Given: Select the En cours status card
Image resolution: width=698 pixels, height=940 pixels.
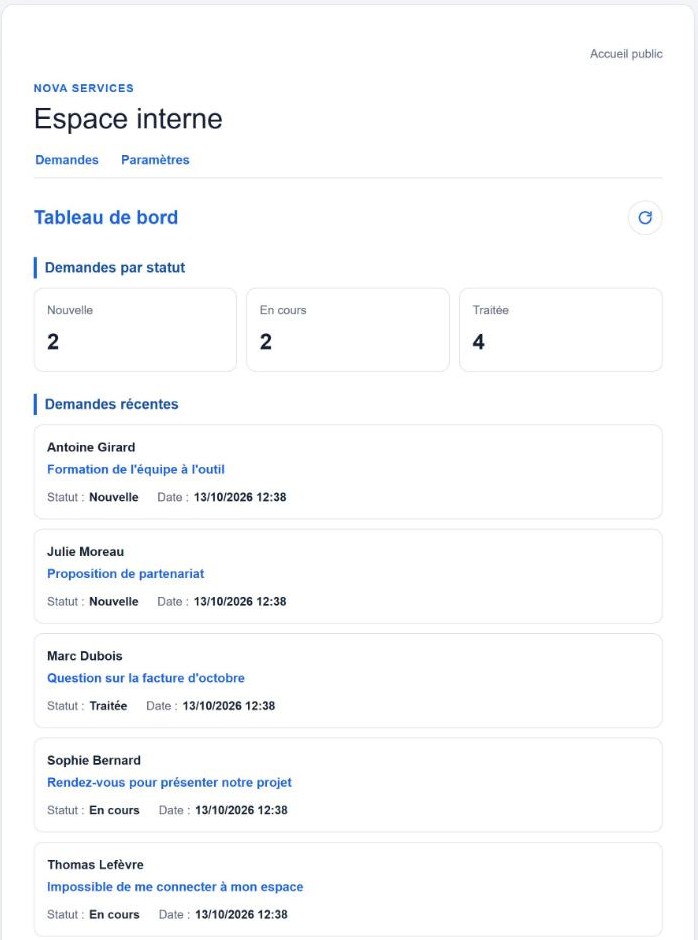Looking at the screenshot, I should click(348, 330).
